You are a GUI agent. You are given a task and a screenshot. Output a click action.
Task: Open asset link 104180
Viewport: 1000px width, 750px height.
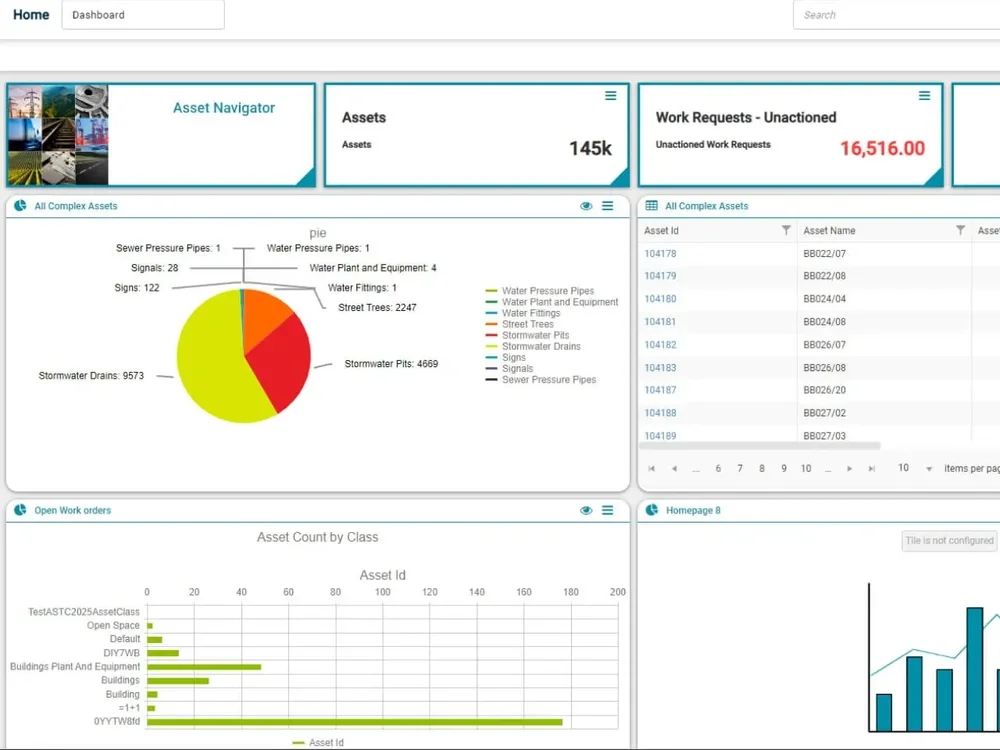click(660, 298)
